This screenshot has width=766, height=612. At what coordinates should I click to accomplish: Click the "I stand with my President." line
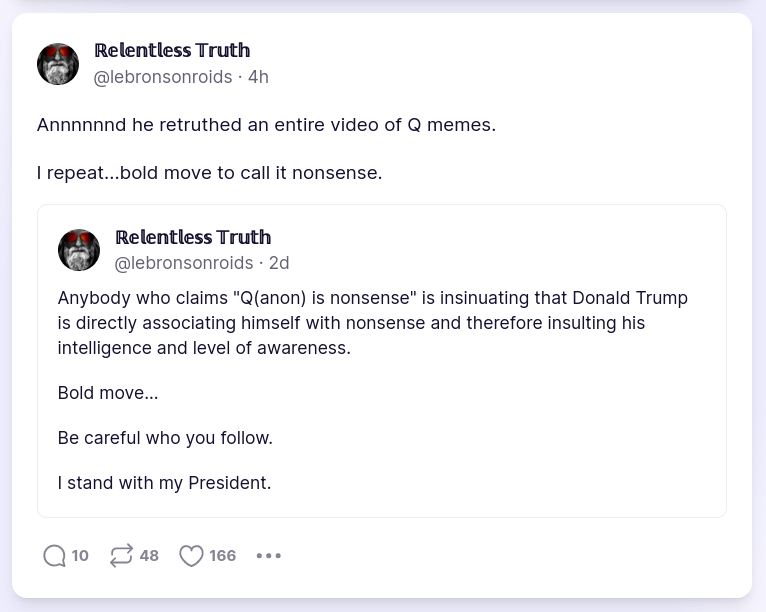pyautogui.click(x=164, y=483)
